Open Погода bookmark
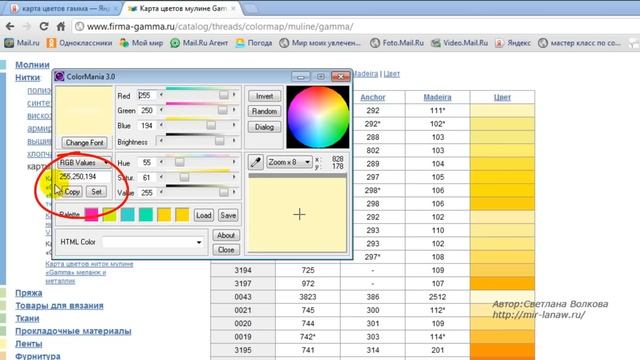The height and width of the screenshot is (360, 640). coord(254,42)
